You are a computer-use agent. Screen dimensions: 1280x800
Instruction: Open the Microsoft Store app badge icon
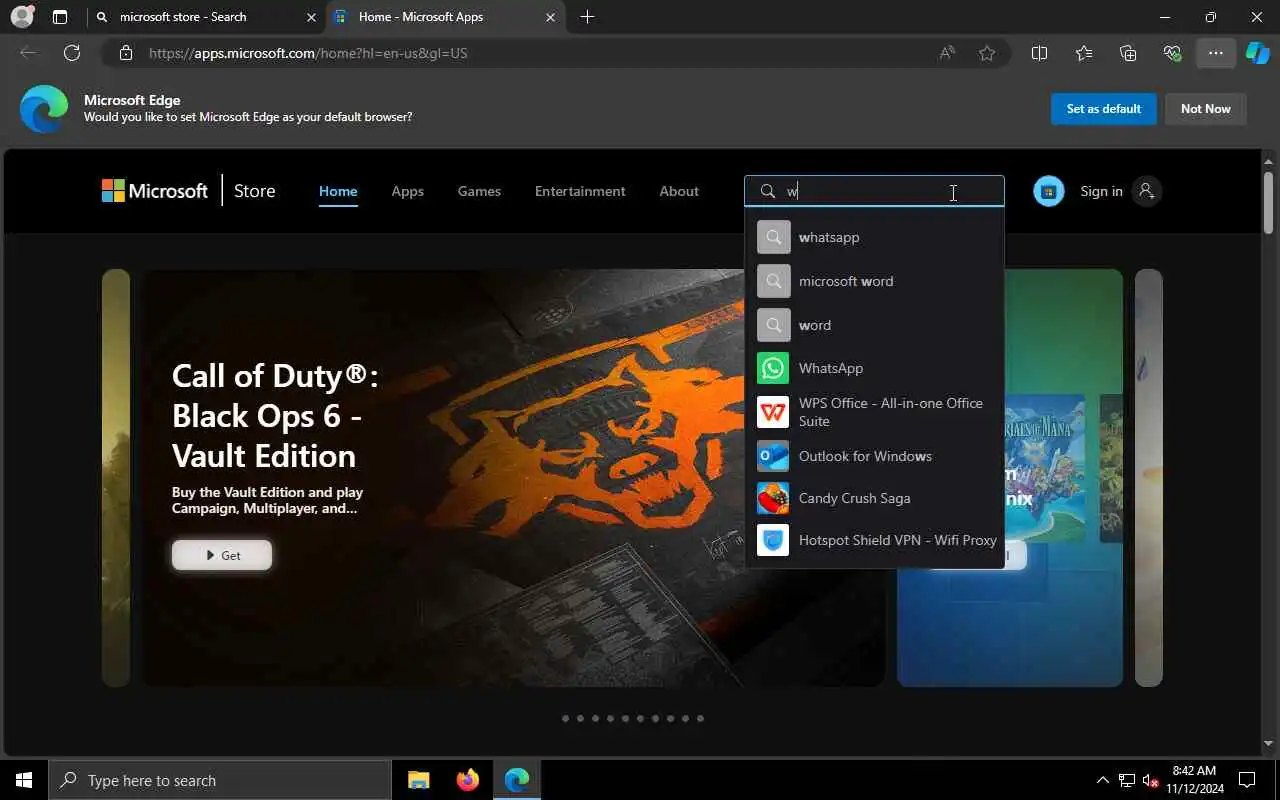pyautogui.click(x=1048, y=191)
